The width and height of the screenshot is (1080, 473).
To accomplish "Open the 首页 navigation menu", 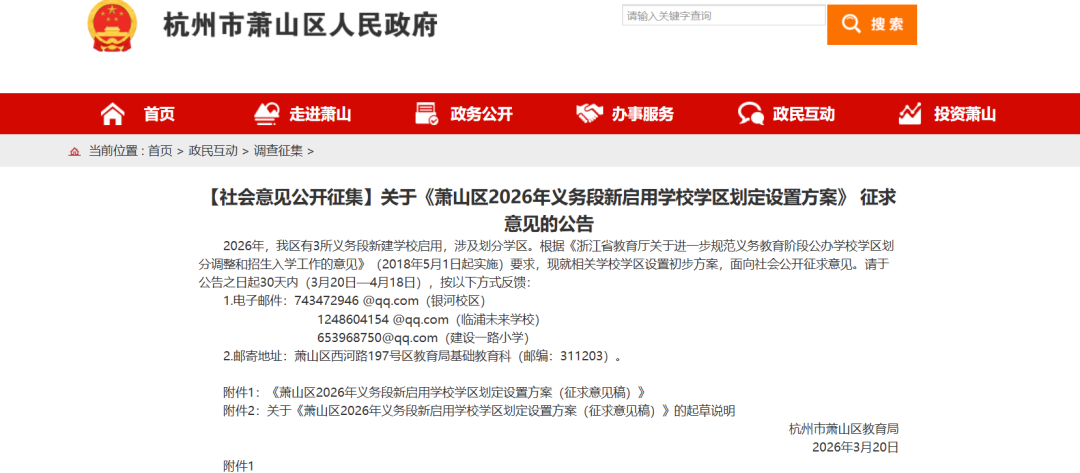I will (x=159, y=114).
